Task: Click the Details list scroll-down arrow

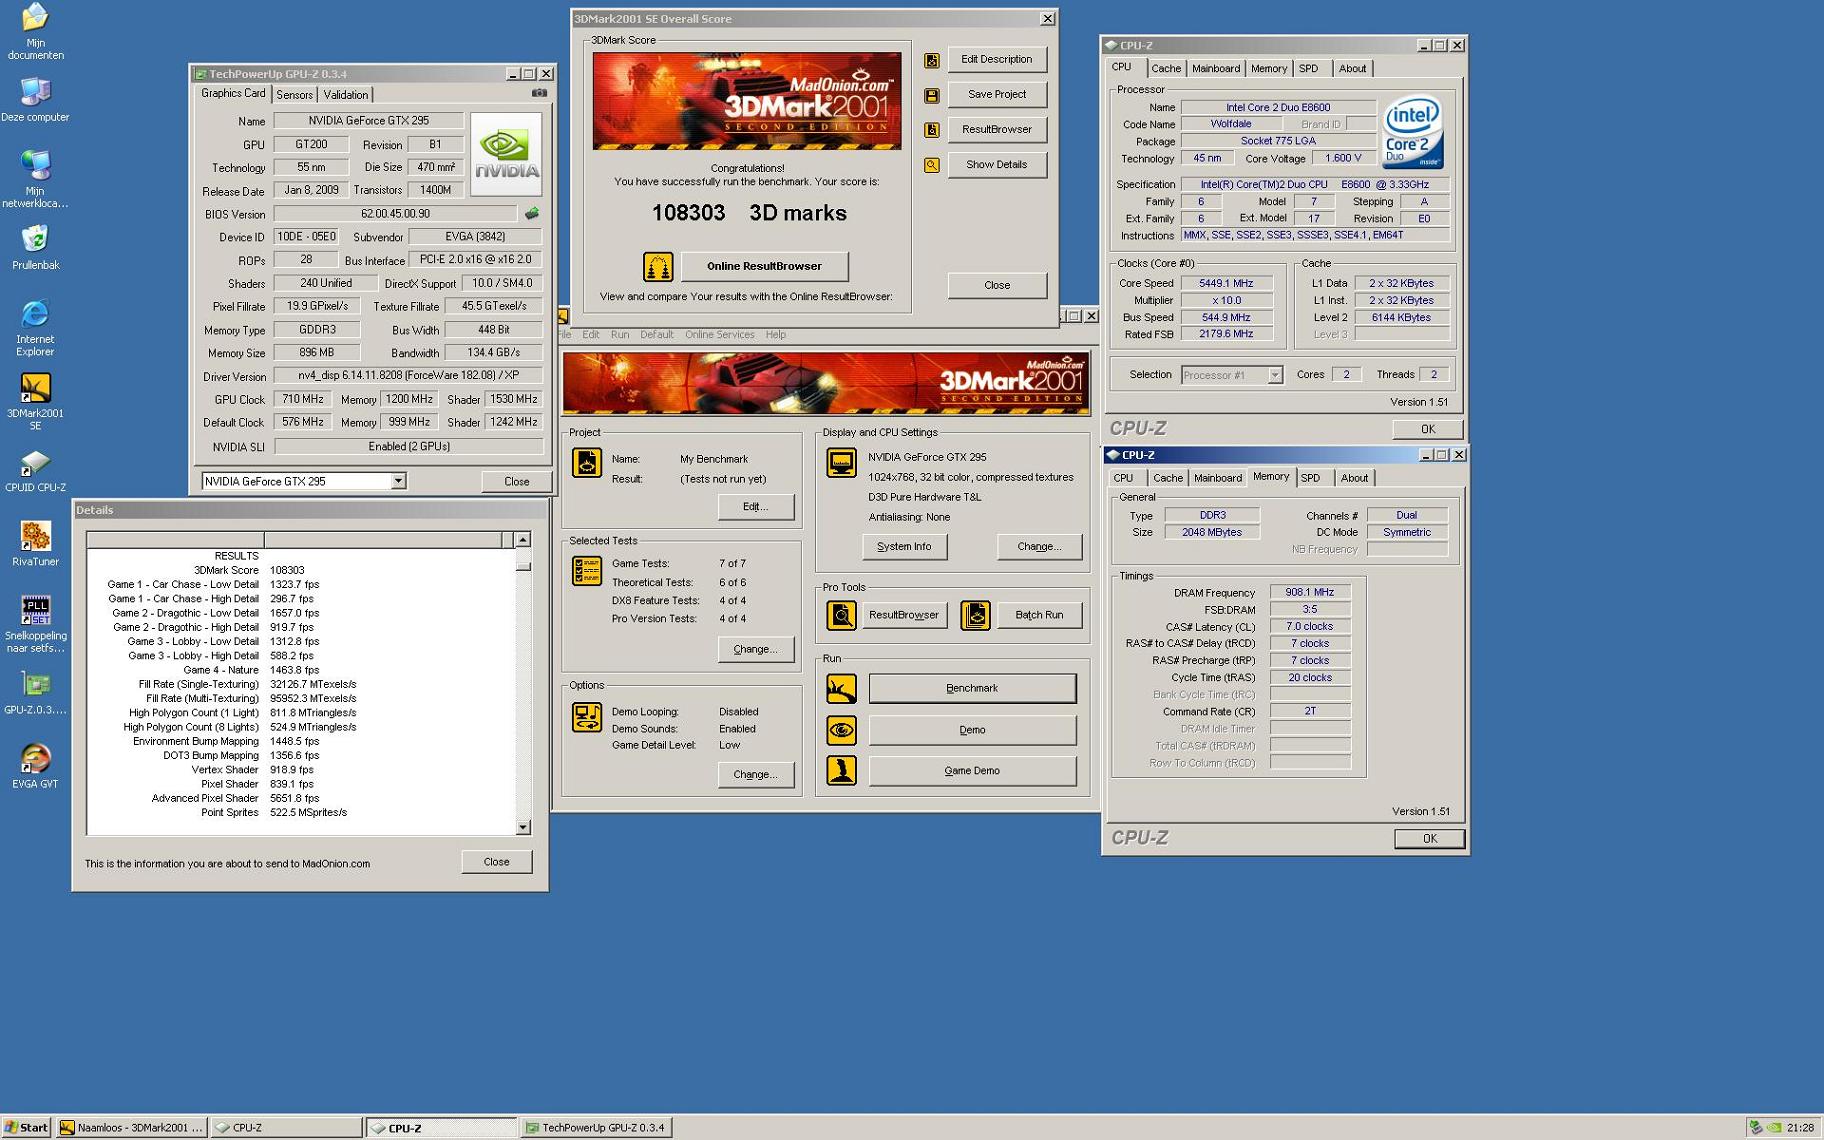Action: [x=523, y=828]
